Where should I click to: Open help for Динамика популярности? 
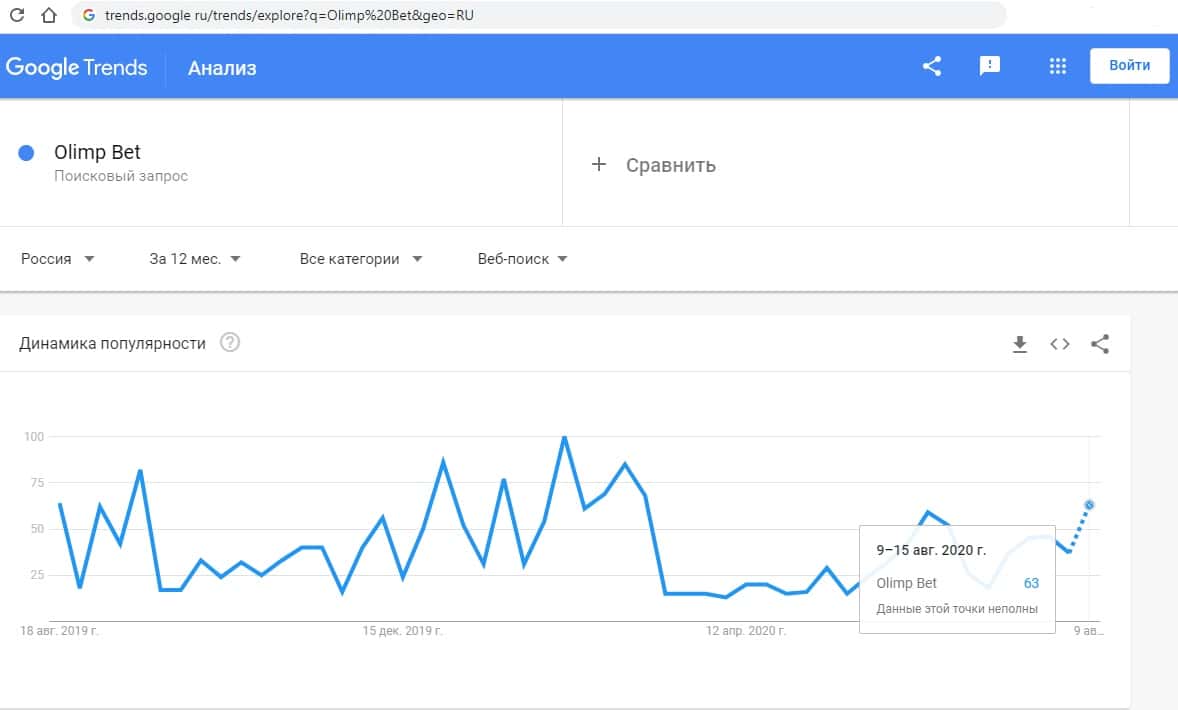(x=231, y=343)
